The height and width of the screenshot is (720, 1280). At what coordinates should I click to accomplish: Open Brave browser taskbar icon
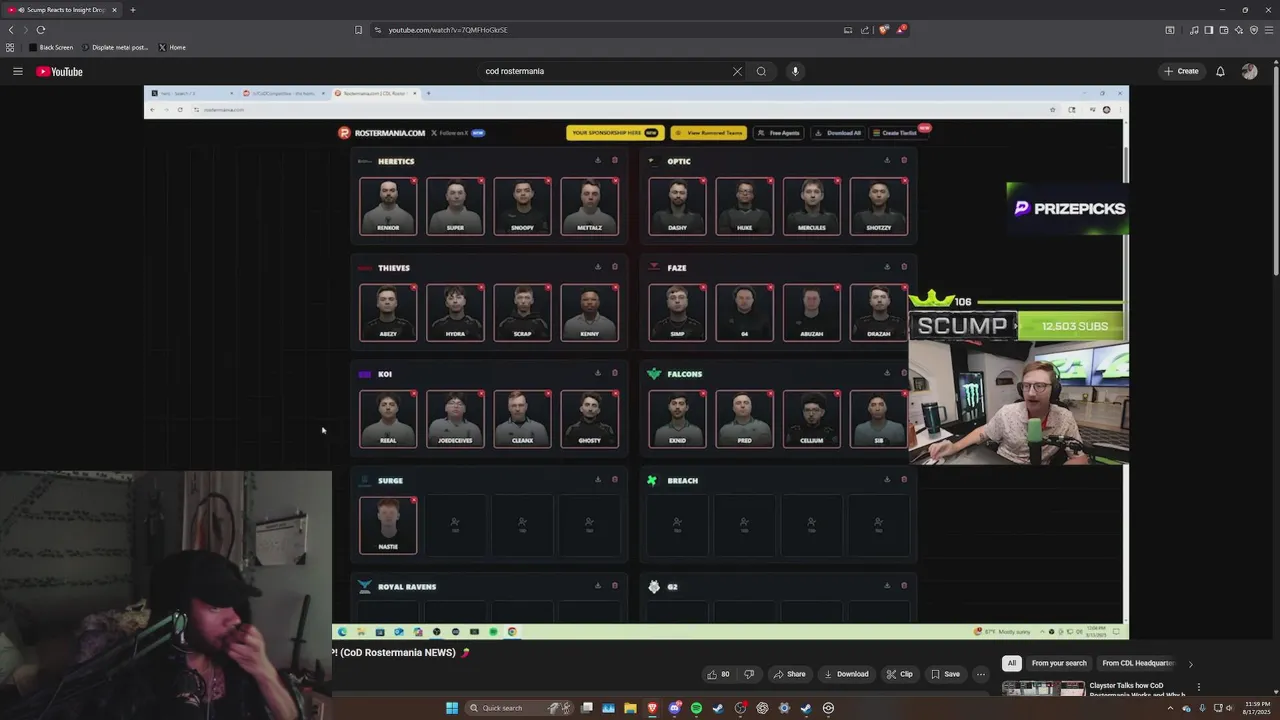pos(652,708)
